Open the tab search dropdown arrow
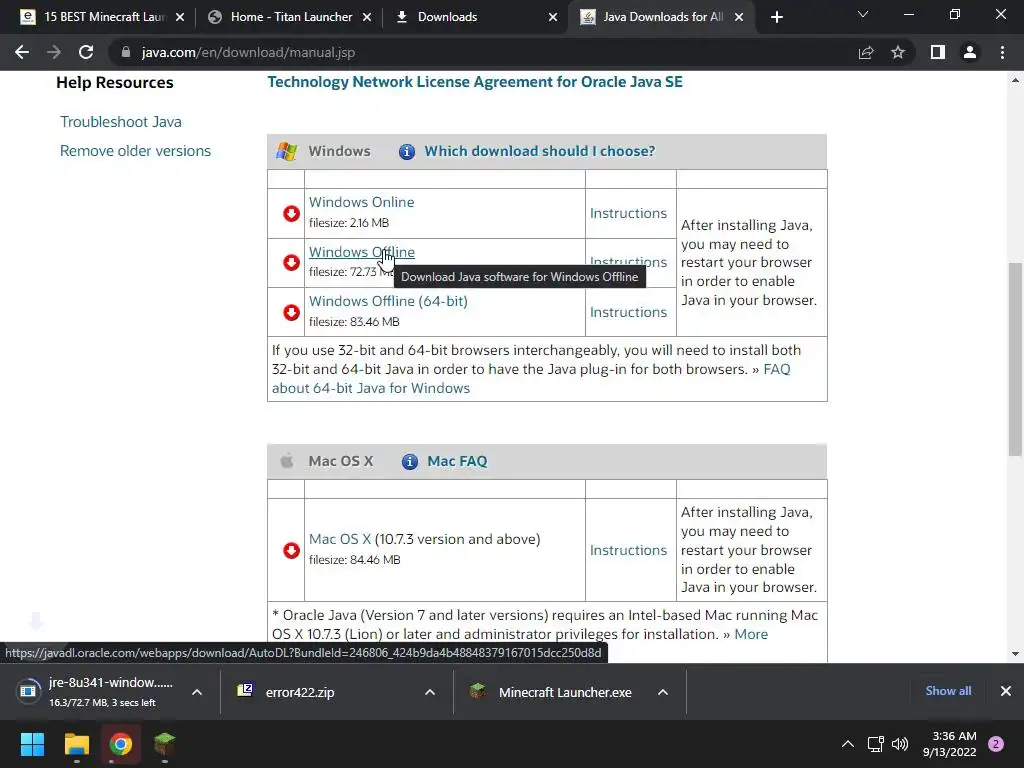This screenshot has width=1024, height=768. 863,14
